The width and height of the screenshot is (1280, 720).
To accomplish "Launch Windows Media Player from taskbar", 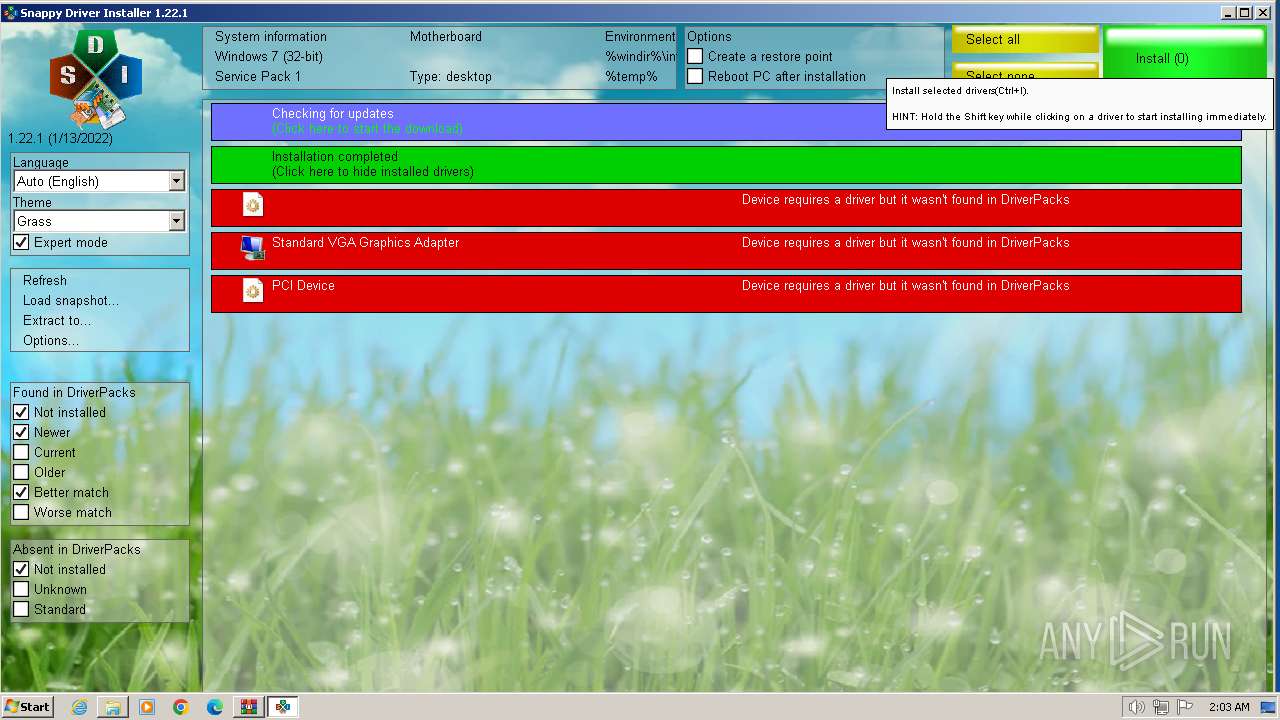I will [x=147, y=707].
